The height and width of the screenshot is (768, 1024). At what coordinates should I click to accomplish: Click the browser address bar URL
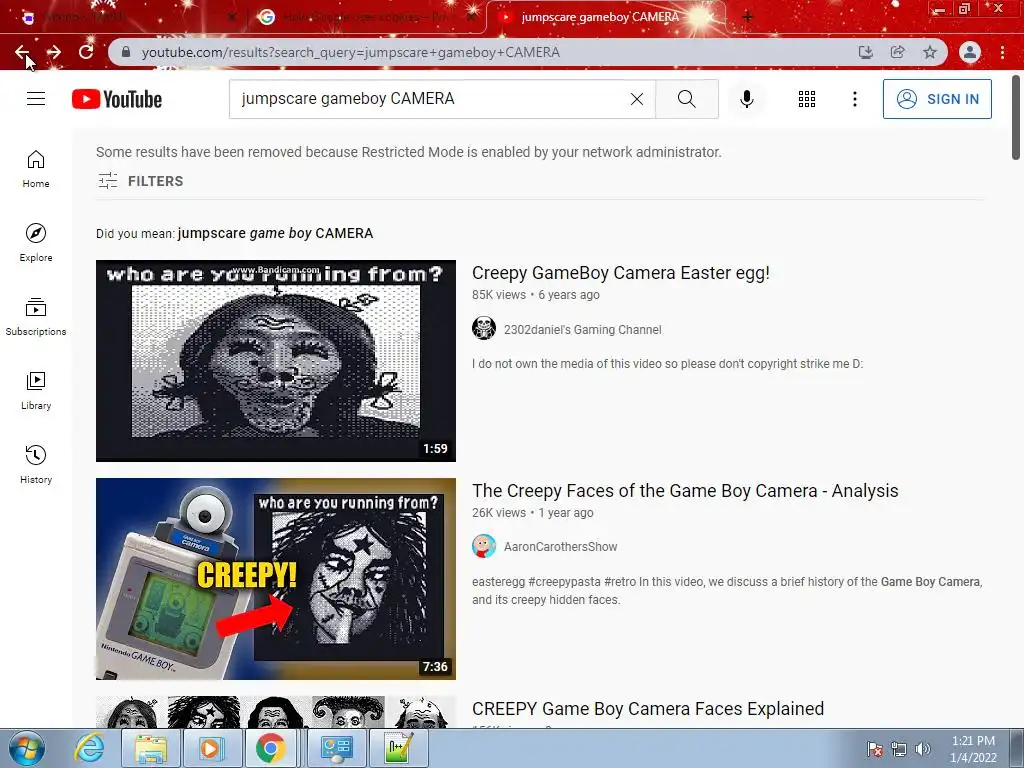[x=351, y=52]
